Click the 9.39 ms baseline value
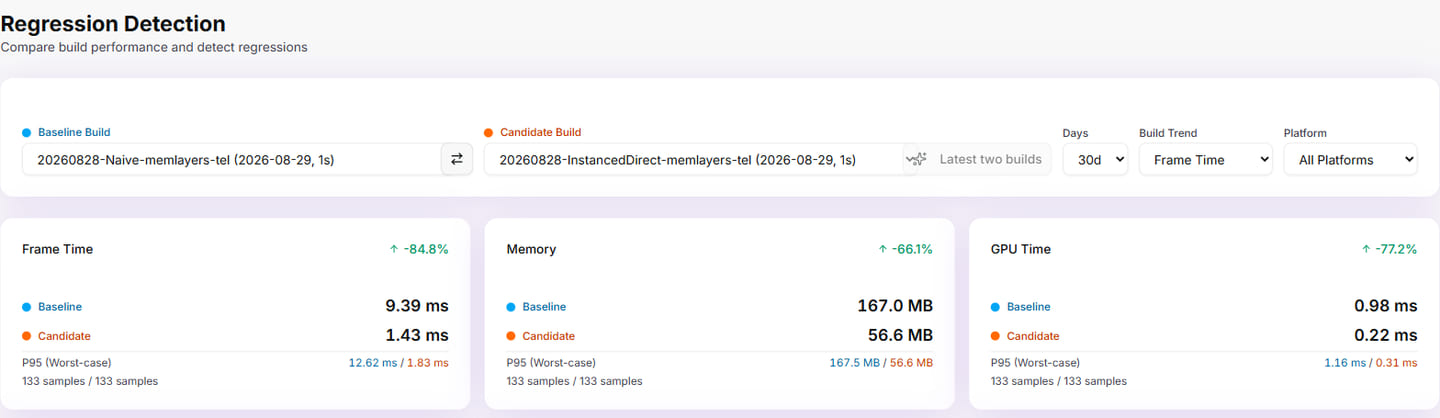 [417, 306]
